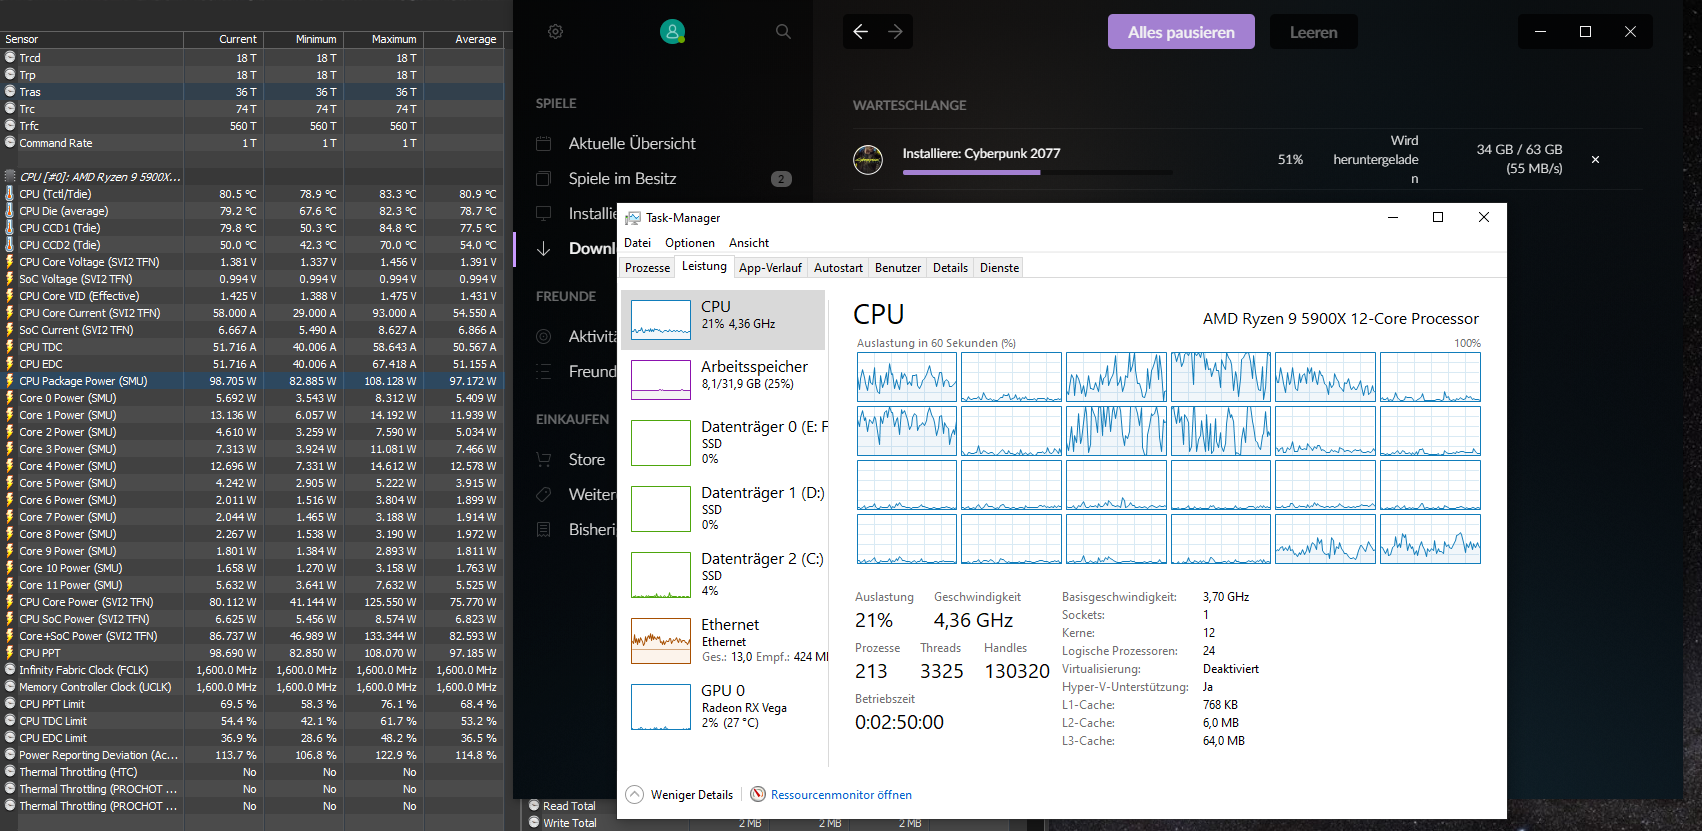The image size is (1702, 831).
Task: Click the Task-Manager title bar icon
Action: click(x=633, y=218)
